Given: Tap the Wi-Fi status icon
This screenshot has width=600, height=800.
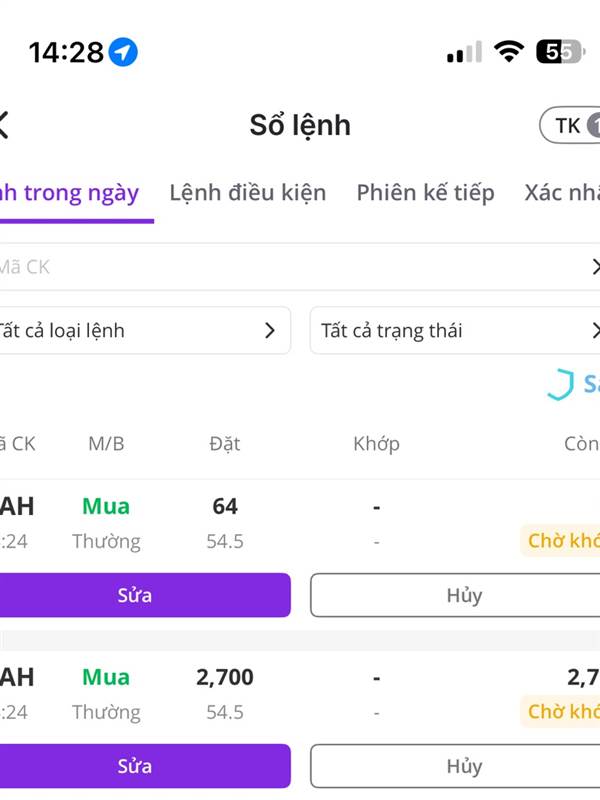Looking at the screenshot, I should (x=510, y=52).
